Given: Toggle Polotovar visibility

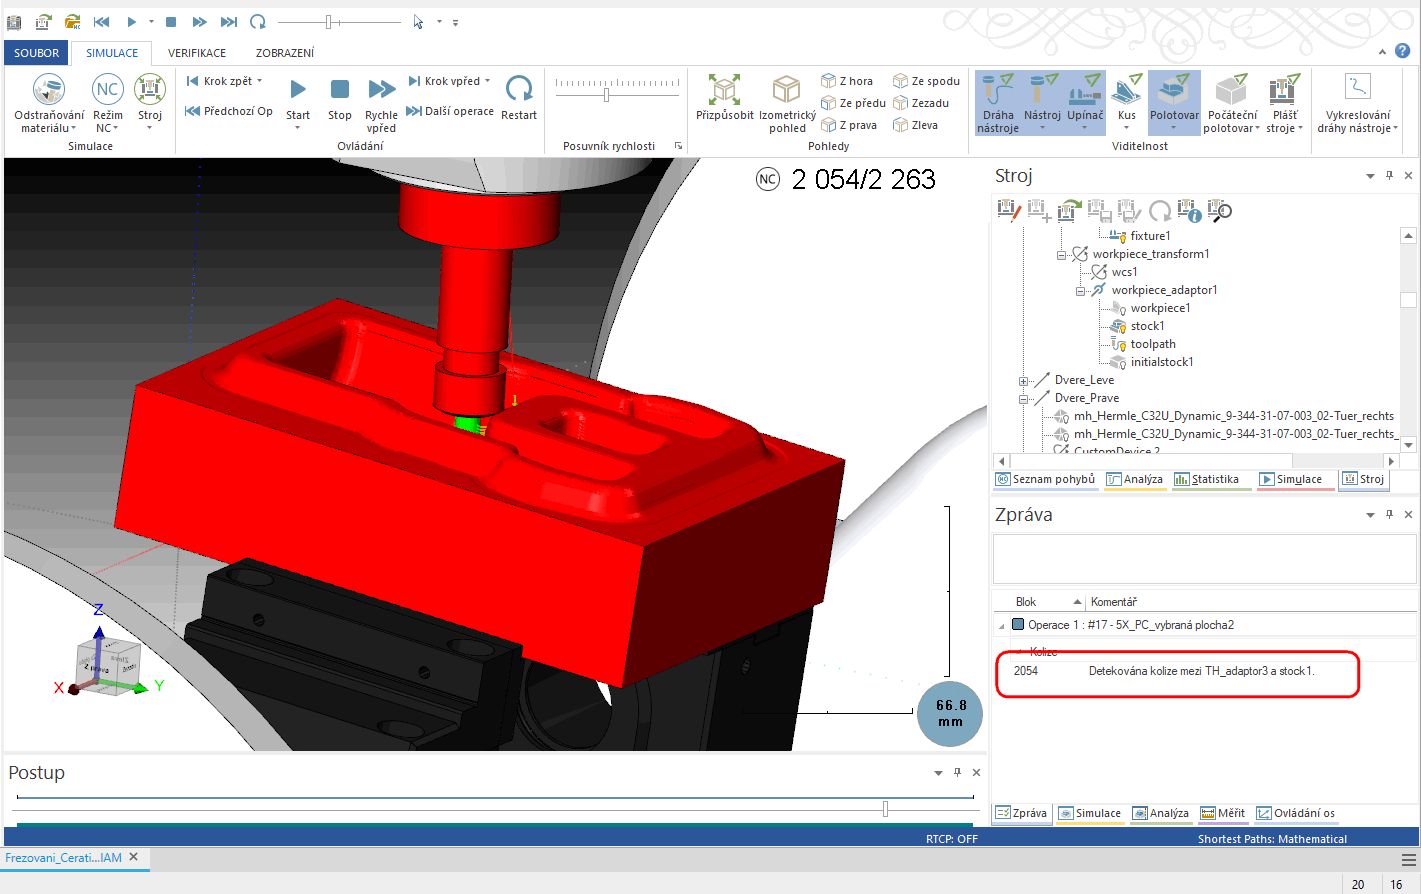Looking at the screenshot, I should tap(1174, 90).
